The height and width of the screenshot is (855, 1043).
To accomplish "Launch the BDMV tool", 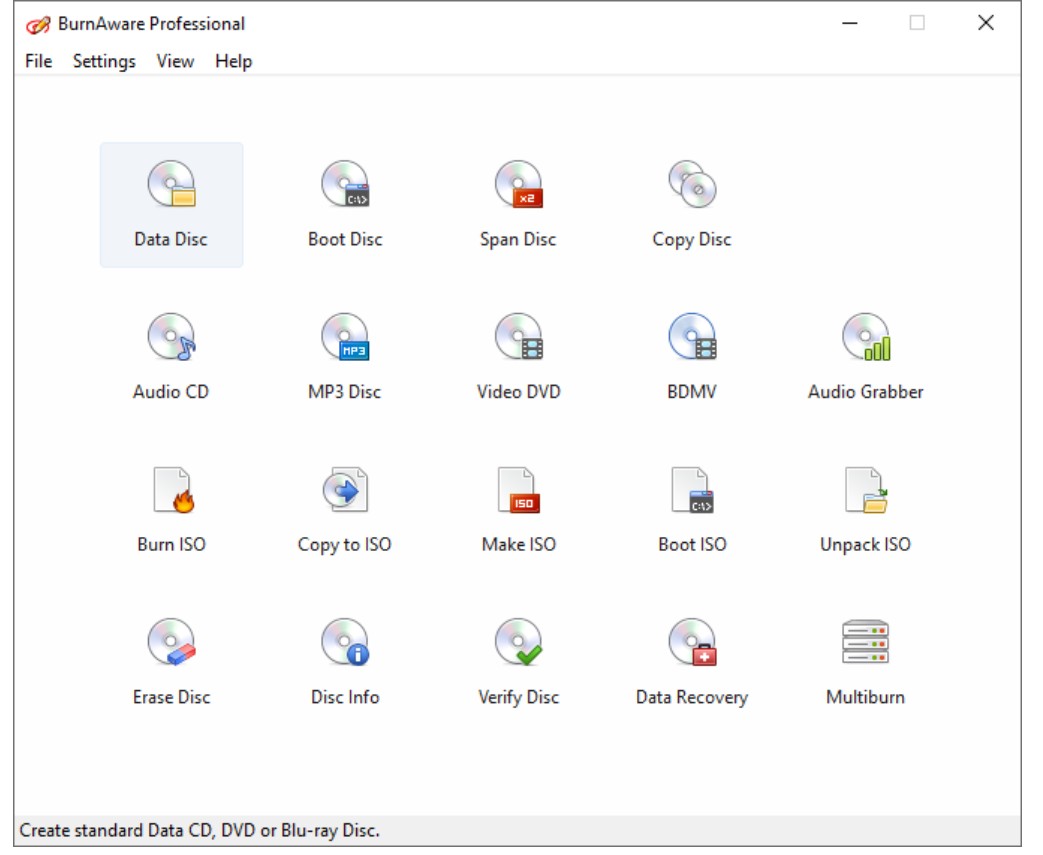I will pyautogui.click(x=691, y=350).
